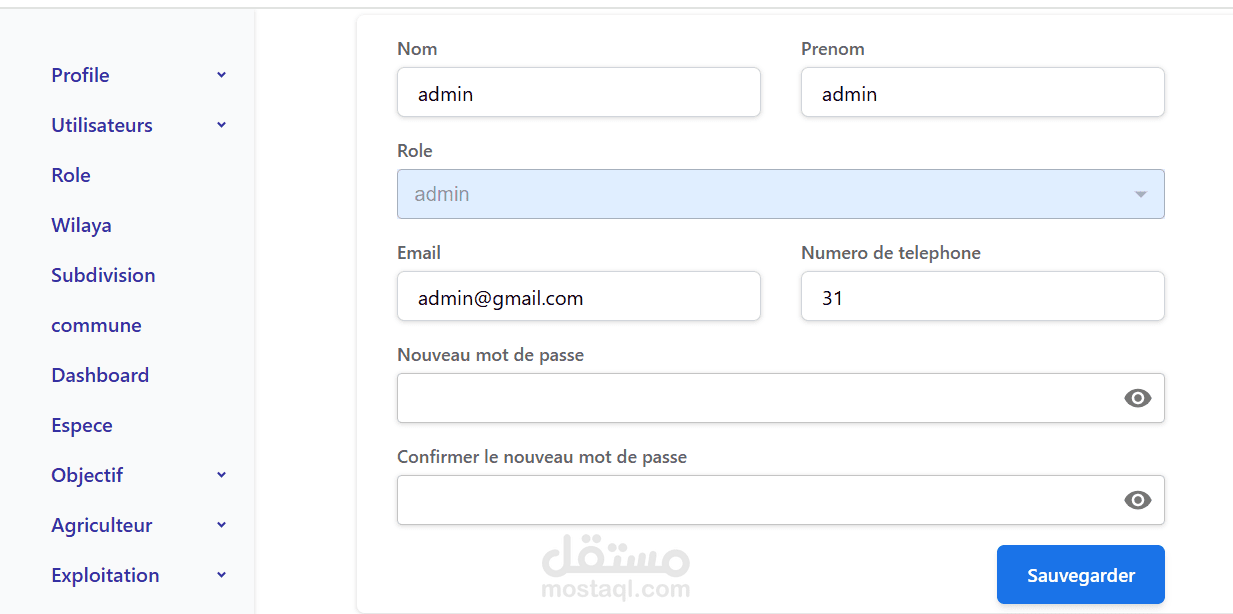Viewport: 1233px width, 614px height.
Task: Expand the Utilisateurs submenu chevron
Action: pos(221,125)
